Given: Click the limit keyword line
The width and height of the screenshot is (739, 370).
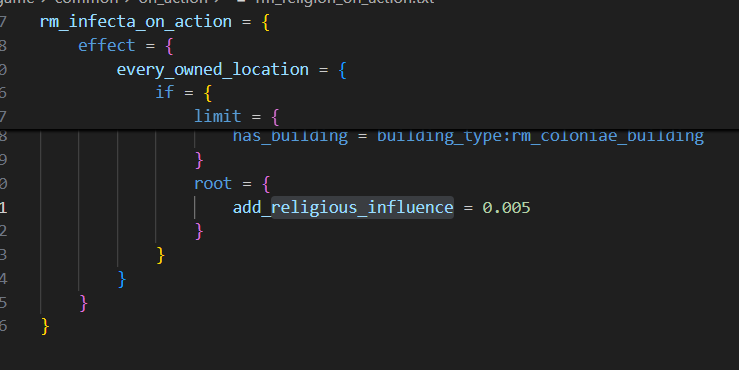Looking at the screenshot, I should coord(217,116).
